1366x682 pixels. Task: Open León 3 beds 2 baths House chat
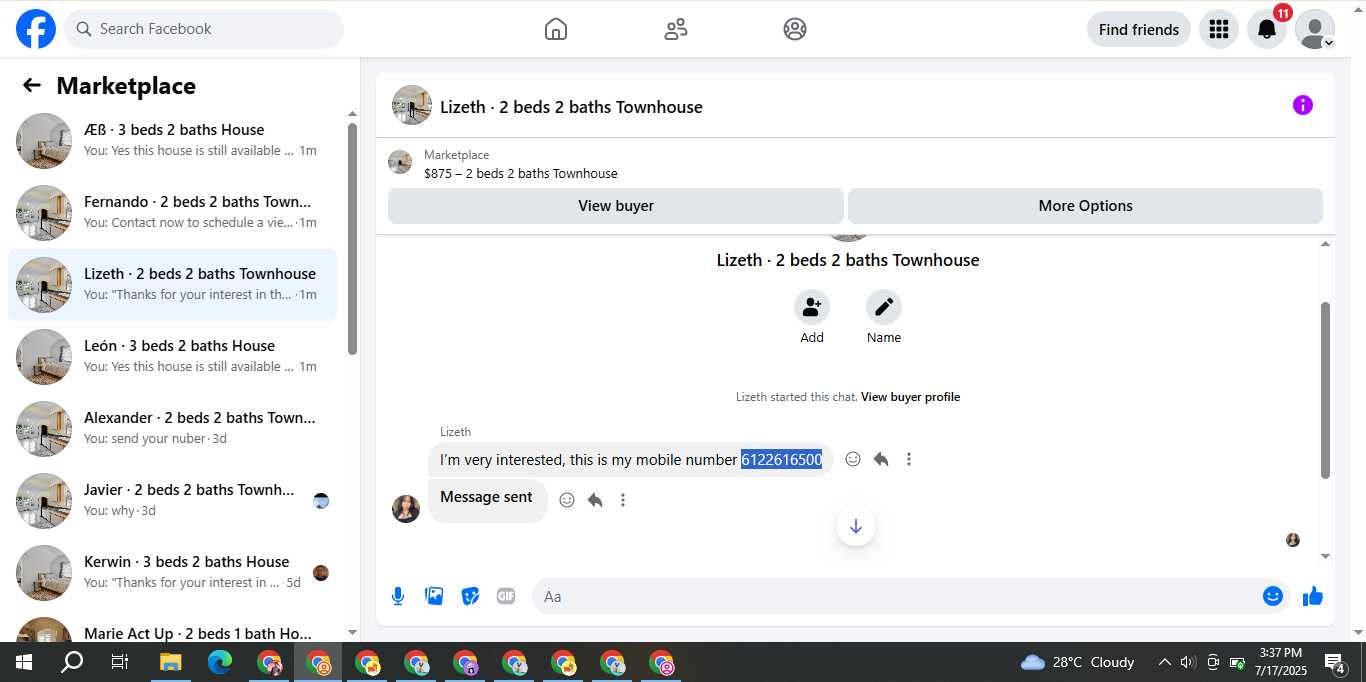click(172, 357)
